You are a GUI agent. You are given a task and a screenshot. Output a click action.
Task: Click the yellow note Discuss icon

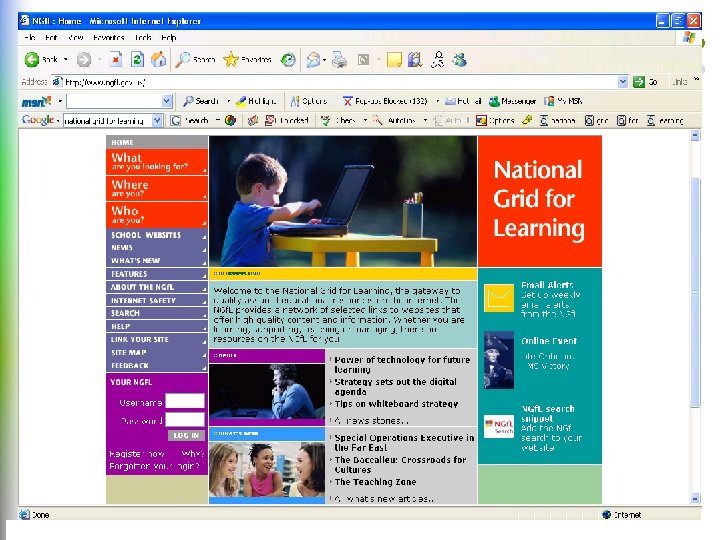pos(394,59)
